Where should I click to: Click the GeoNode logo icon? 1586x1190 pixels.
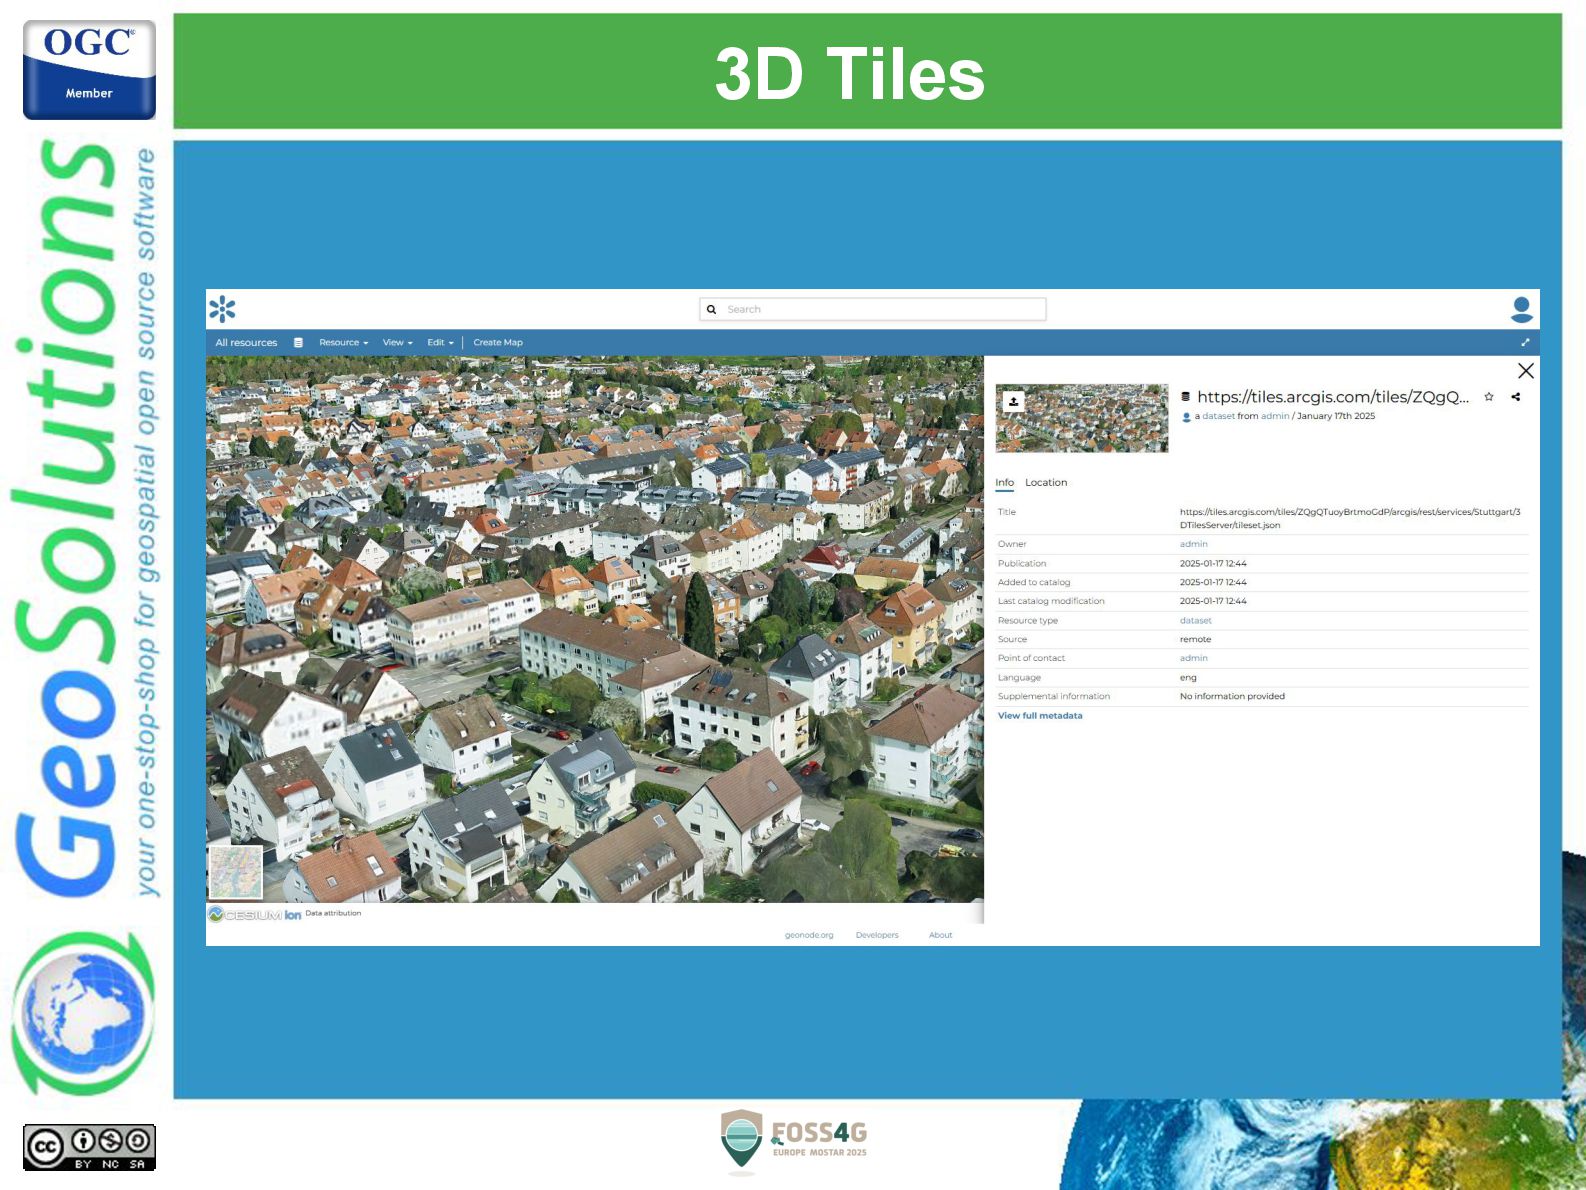(222, 309)
